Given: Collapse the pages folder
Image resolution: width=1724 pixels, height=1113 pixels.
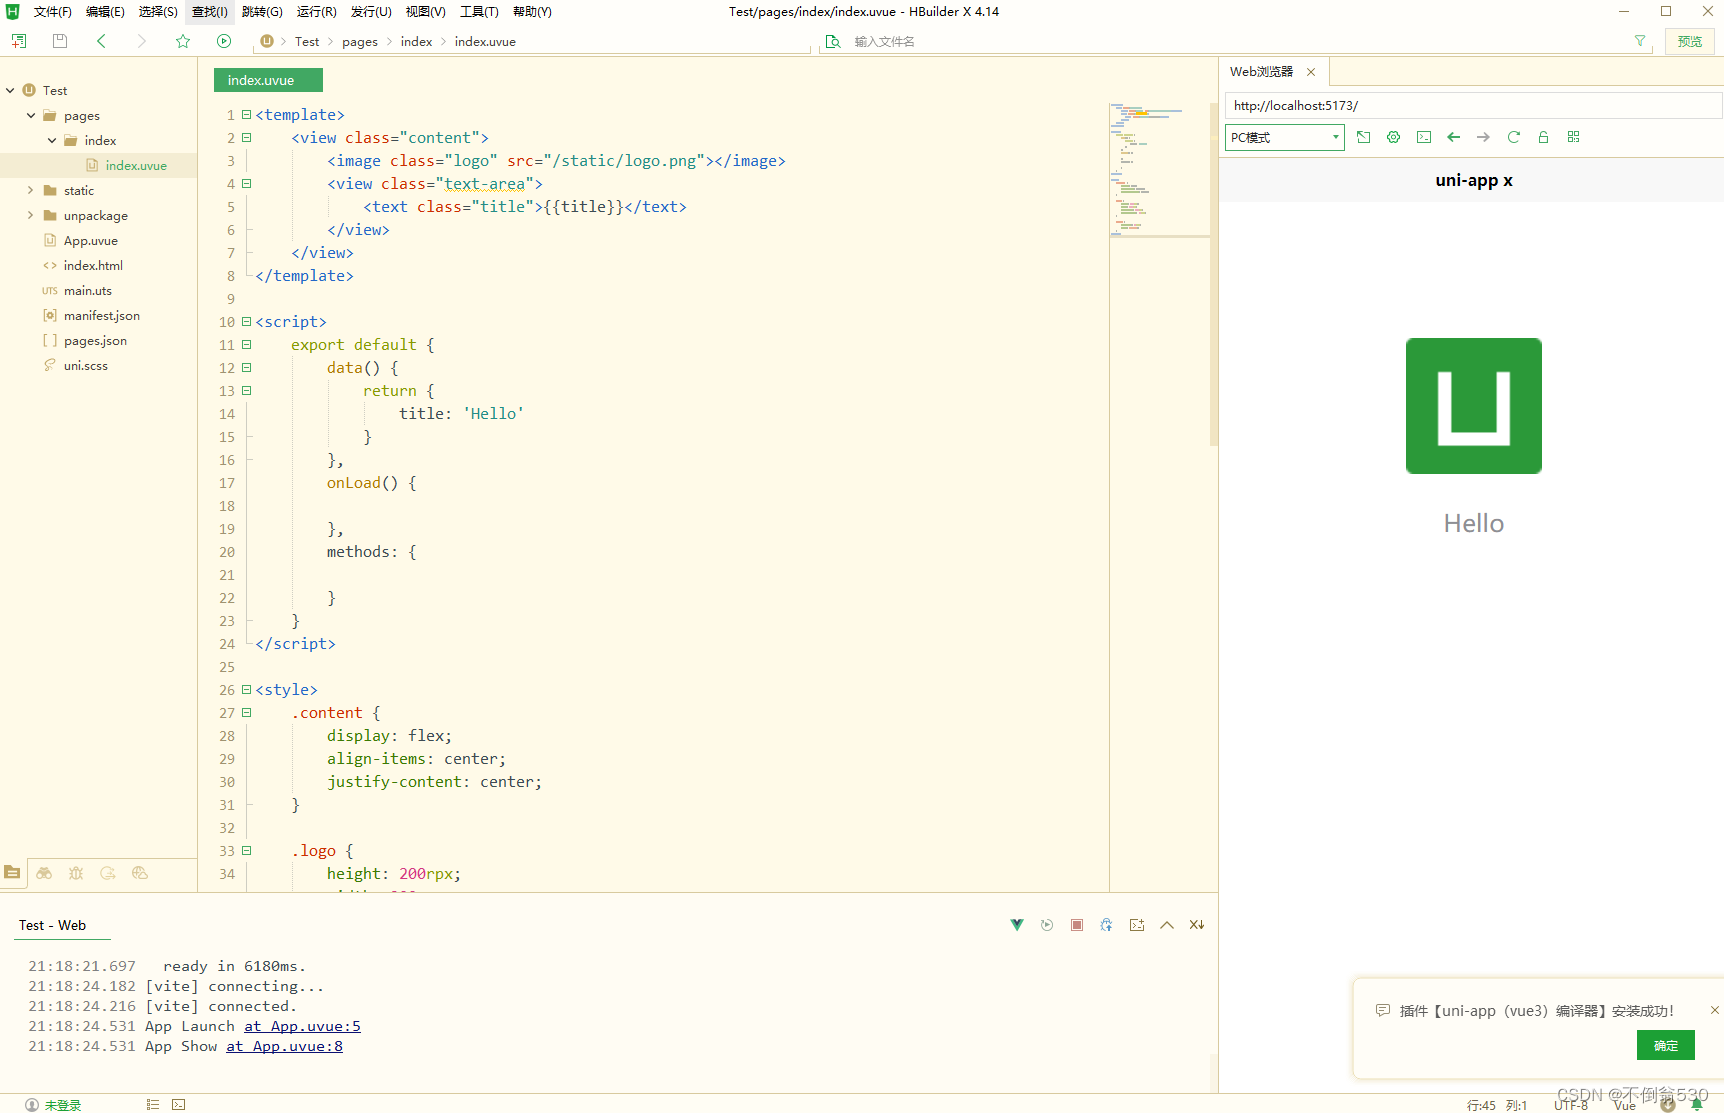Looking at the screenshot, I should [x=31, y=115].
